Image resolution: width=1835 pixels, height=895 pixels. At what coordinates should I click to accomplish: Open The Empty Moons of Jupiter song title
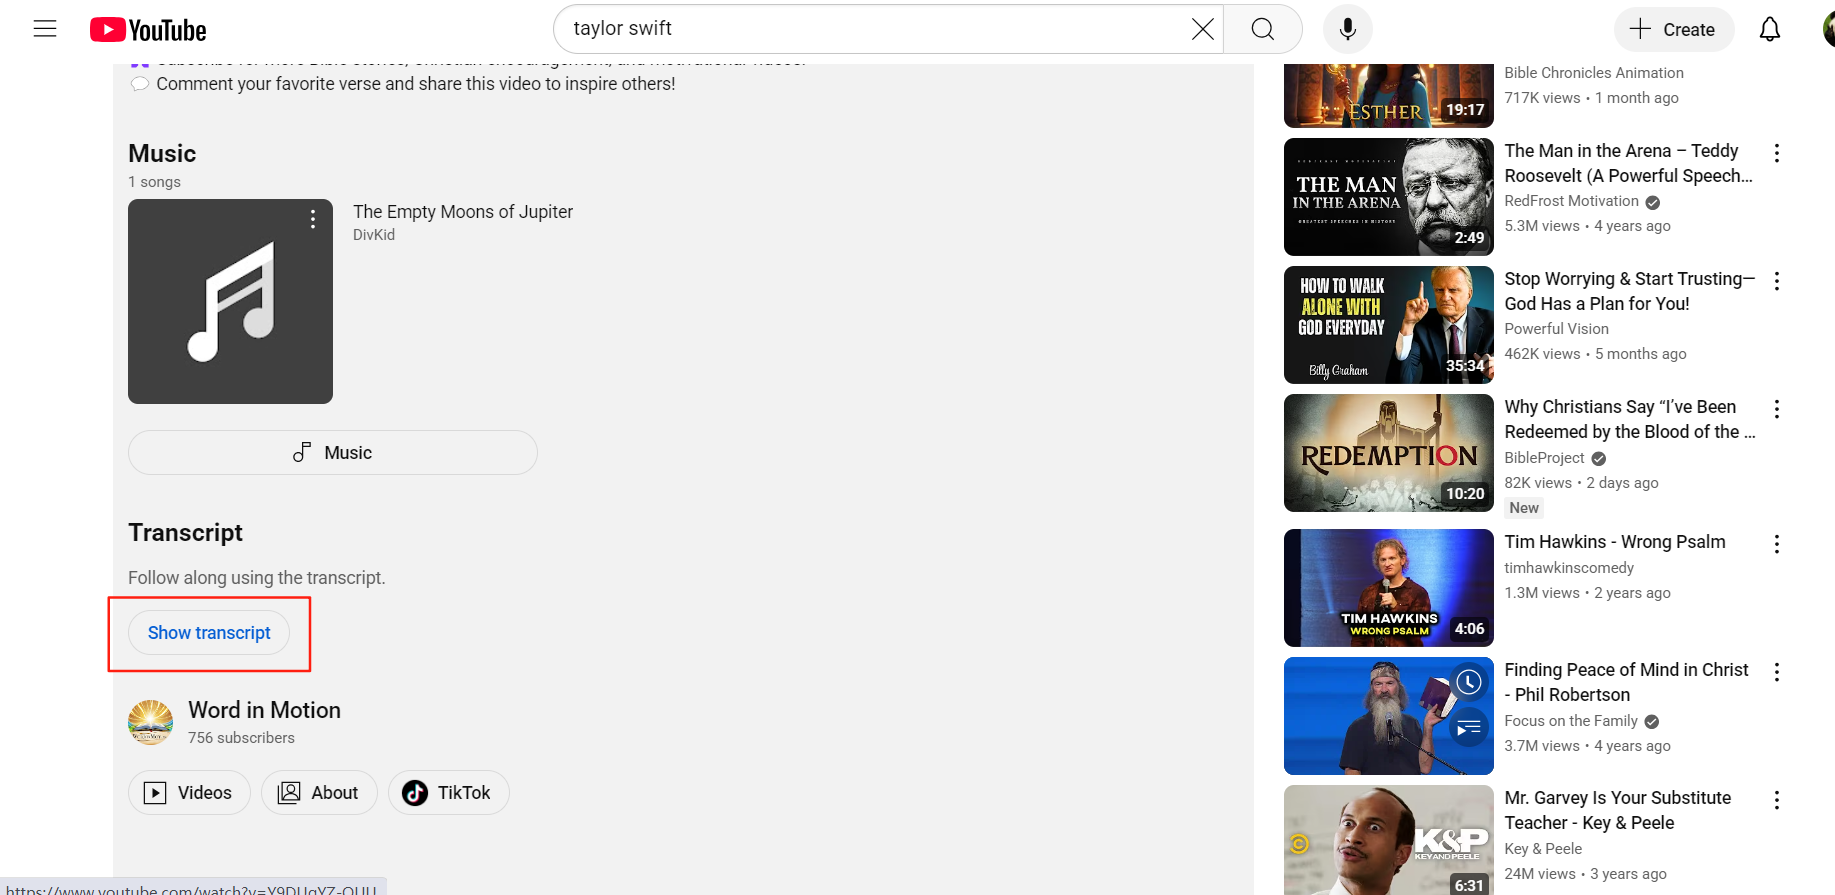(x=463, y=212)
